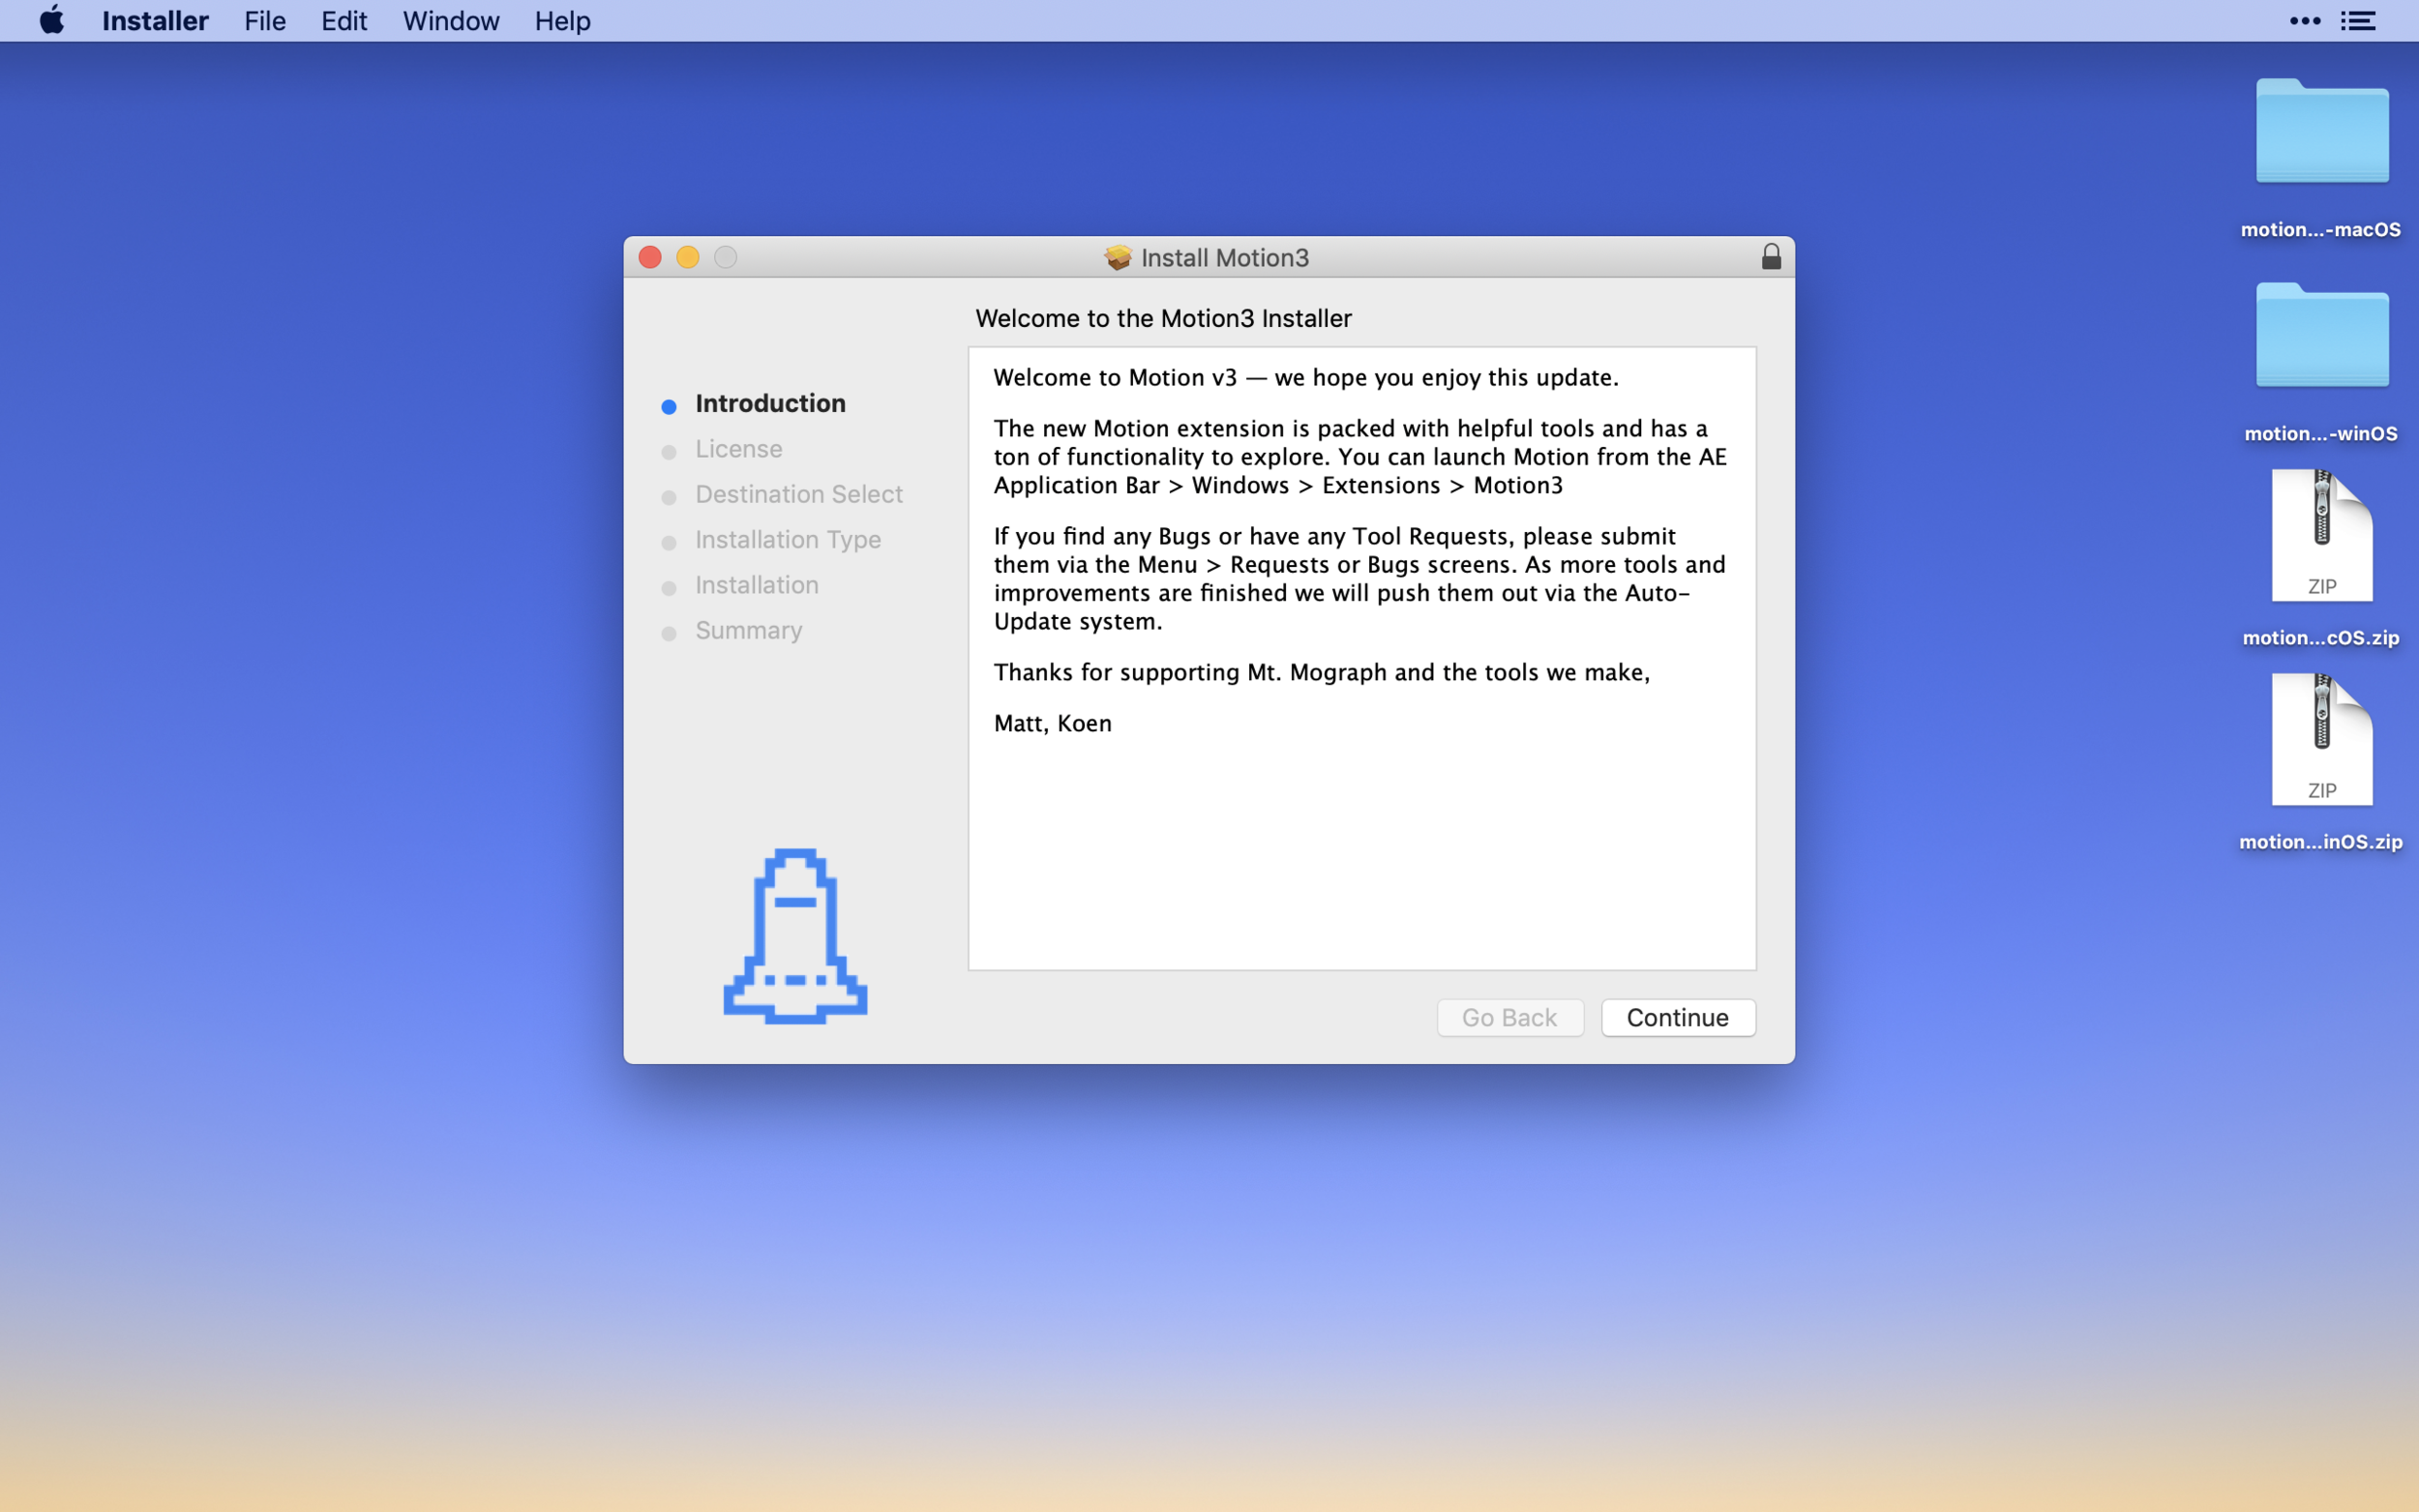This screenshot has width=2419, height=1512.
Task: Click the gray bullet next to Summary
Action: point(669,634)
